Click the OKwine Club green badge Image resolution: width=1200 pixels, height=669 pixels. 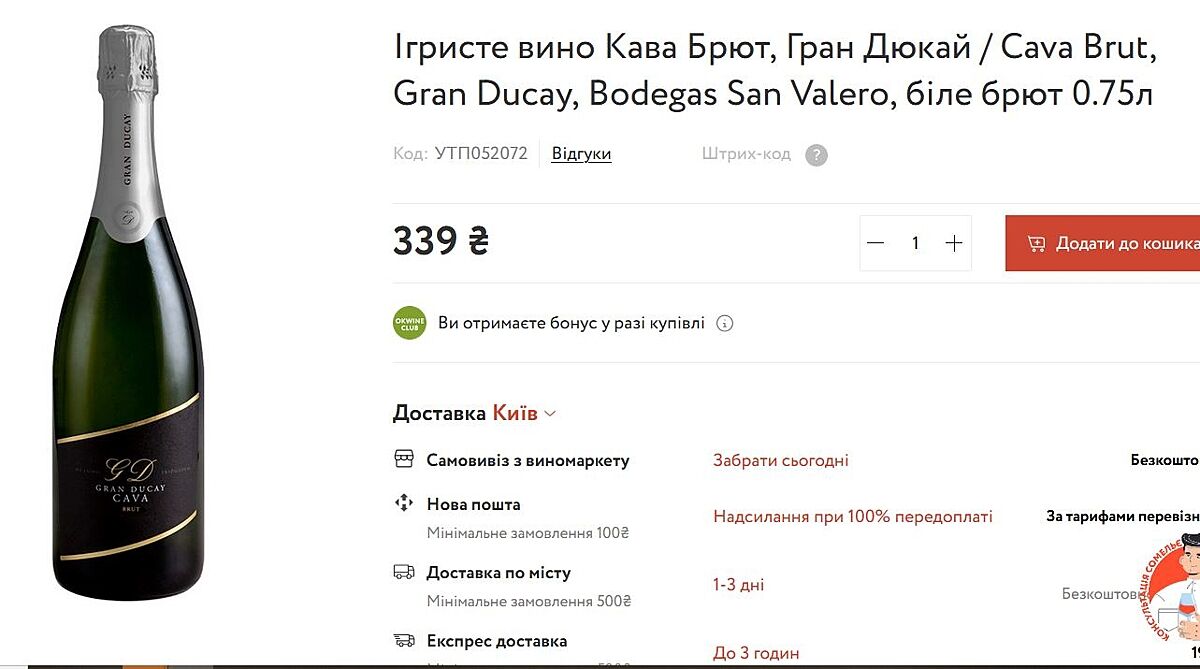pyautogui.click(x=409, y=323)
